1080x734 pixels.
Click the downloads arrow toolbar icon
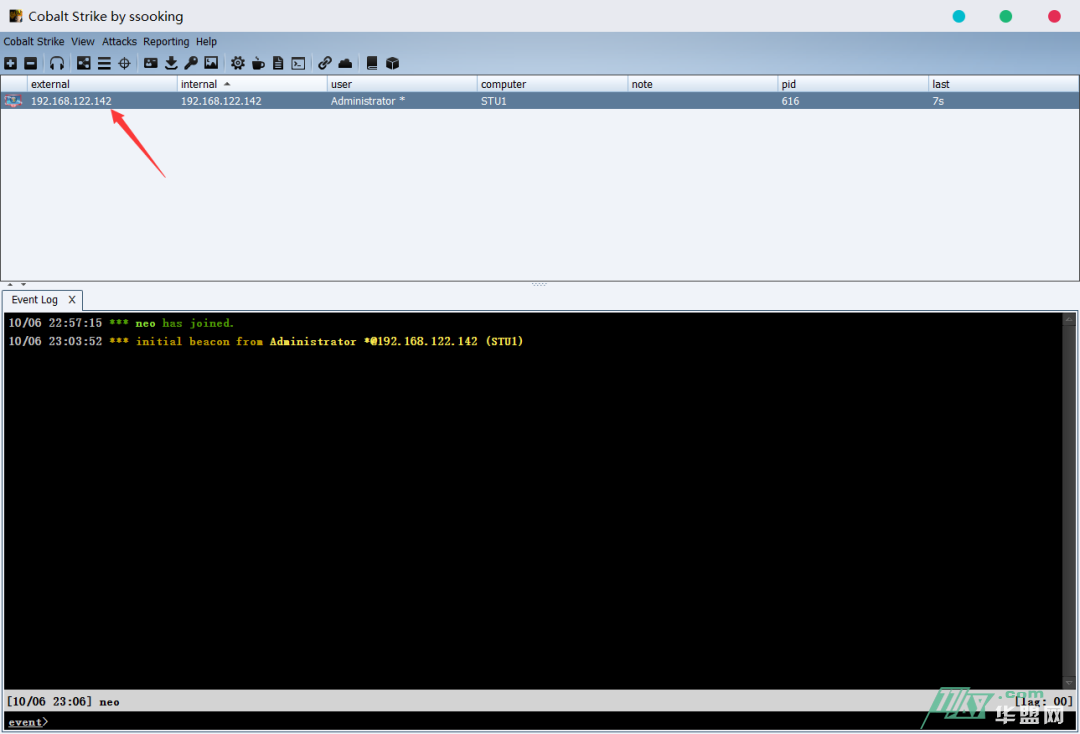(x=171, y=63)
